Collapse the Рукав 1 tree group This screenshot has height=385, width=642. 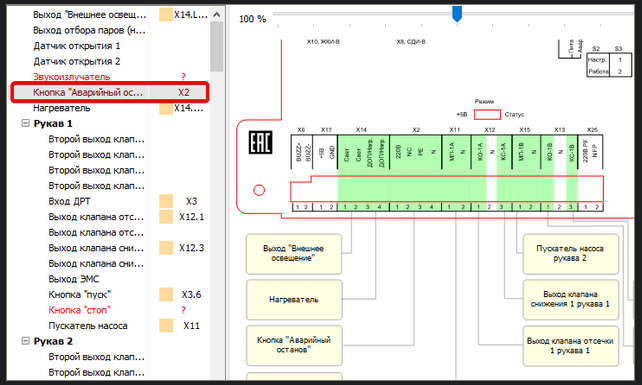[25, 123]
